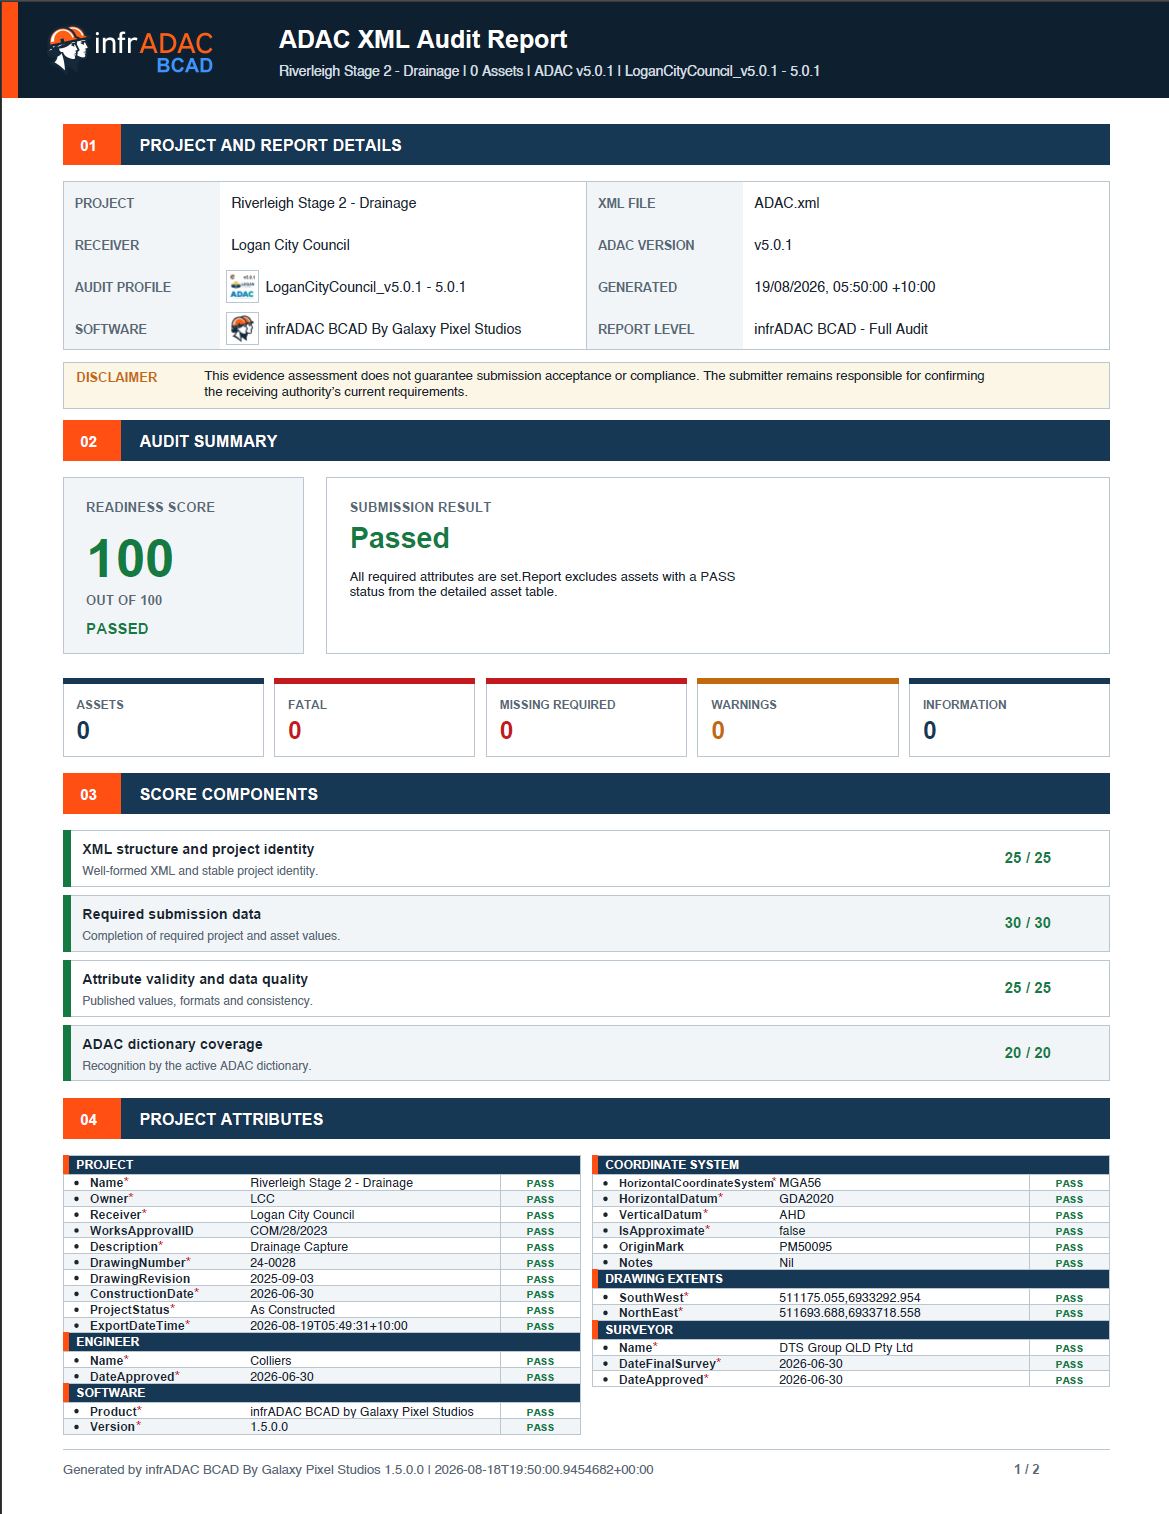Select receiver value Logan City Council
This screenshot has width=1169, height=1514.
[x=290, y=245]
